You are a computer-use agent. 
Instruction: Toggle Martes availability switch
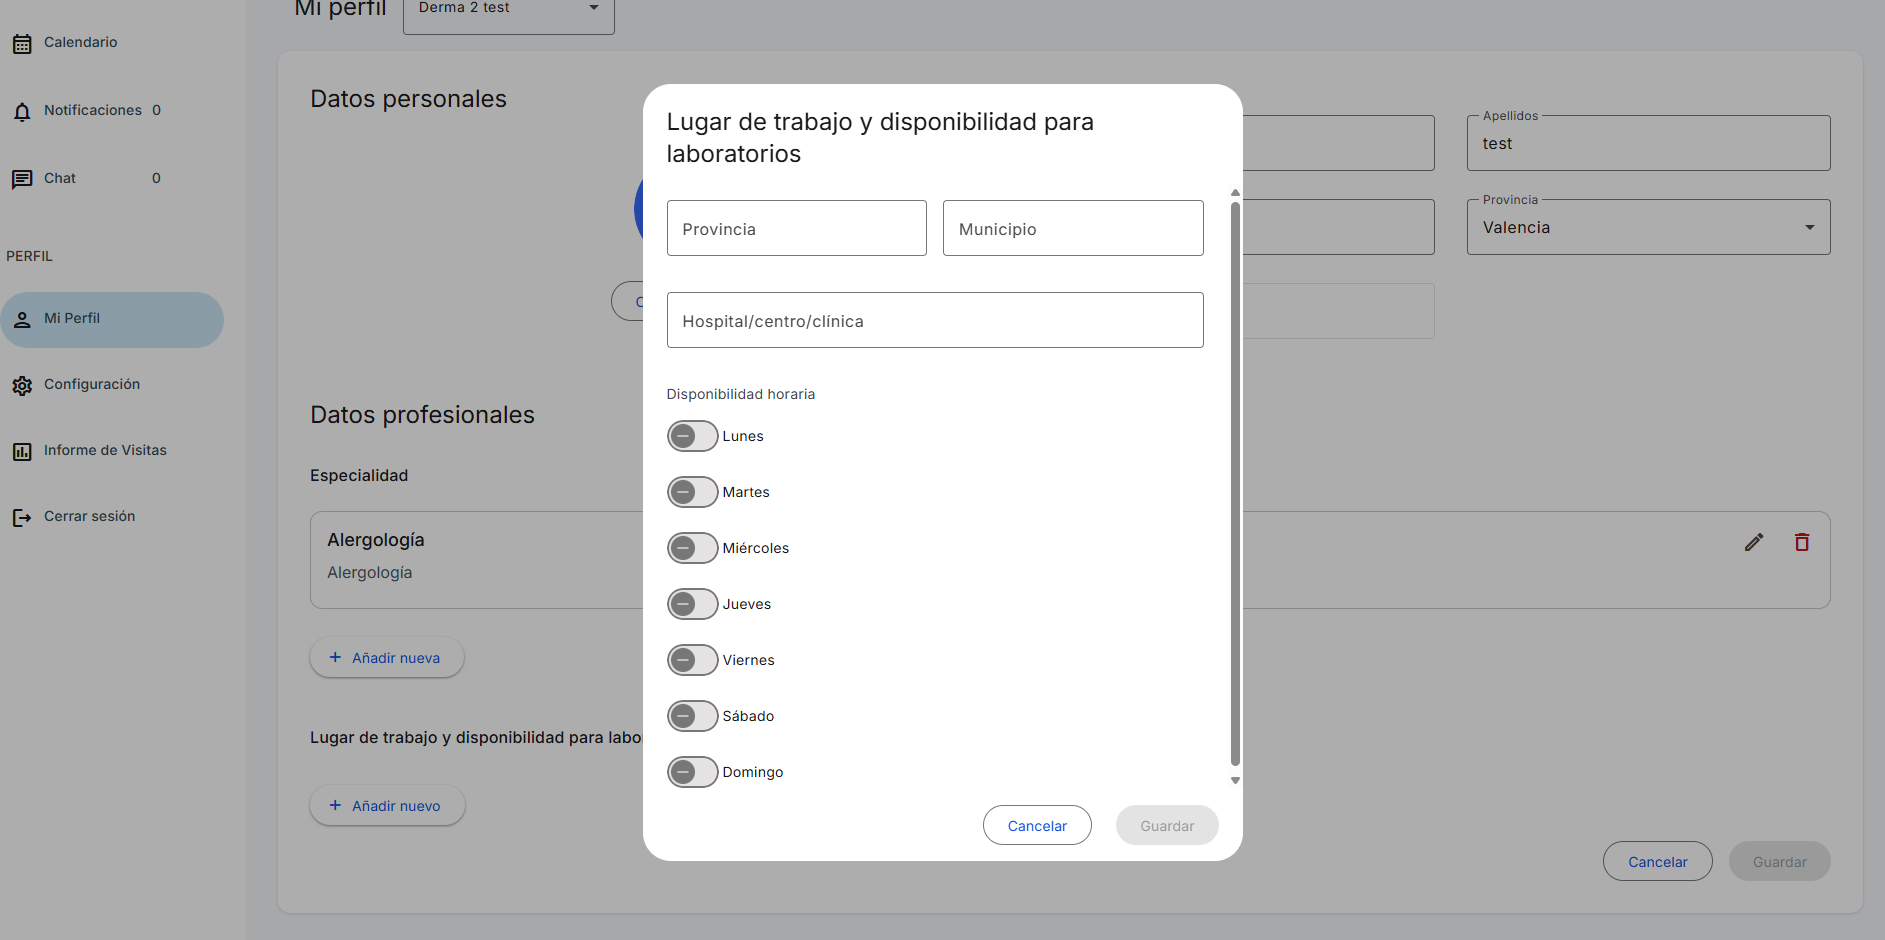692,492
